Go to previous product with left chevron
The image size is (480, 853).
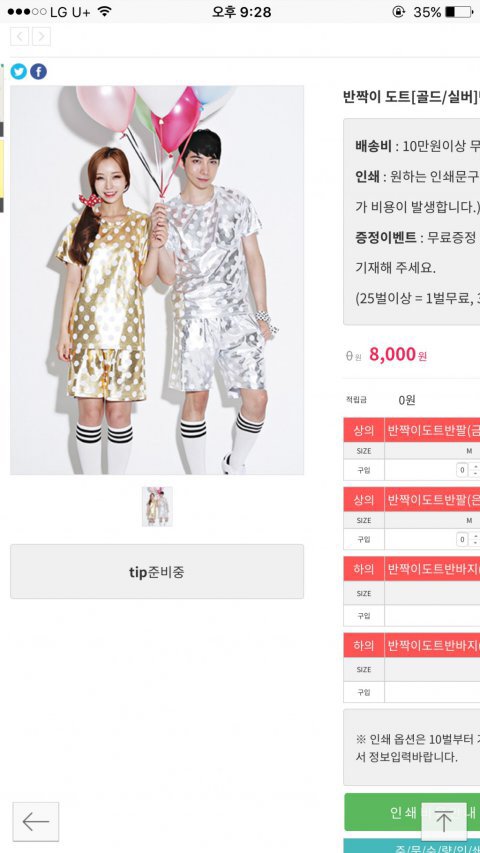[20, 36]
